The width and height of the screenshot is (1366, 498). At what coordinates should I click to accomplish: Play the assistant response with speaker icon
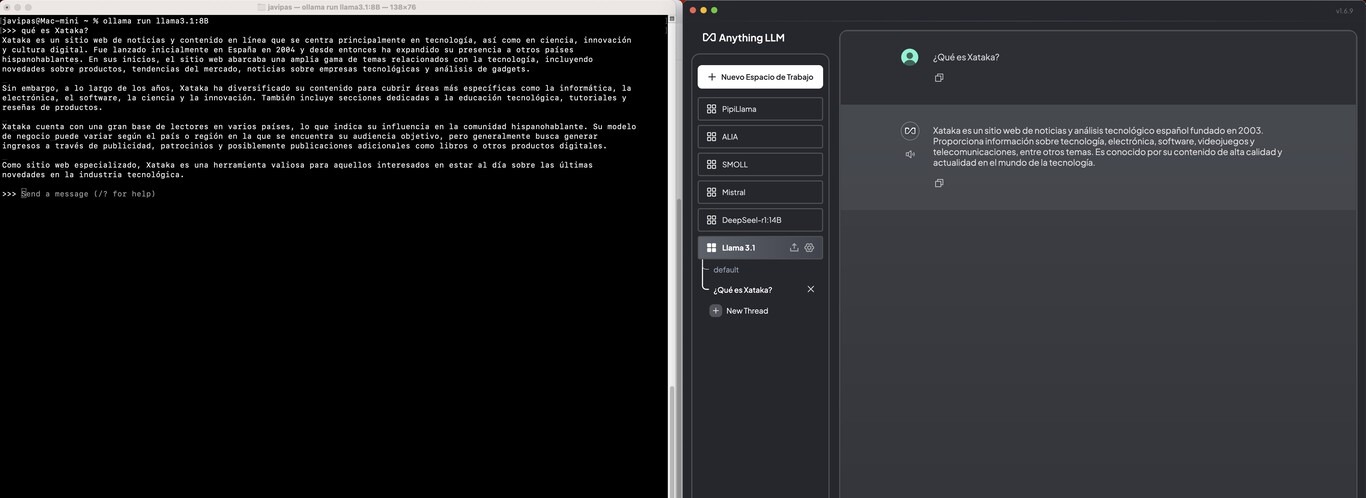(x=910, y=154)
